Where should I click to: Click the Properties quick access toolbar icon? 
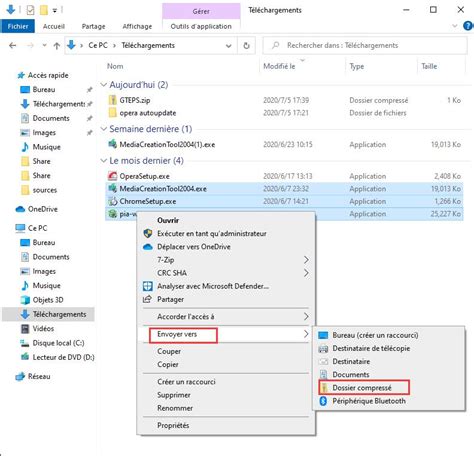point(30,10)
